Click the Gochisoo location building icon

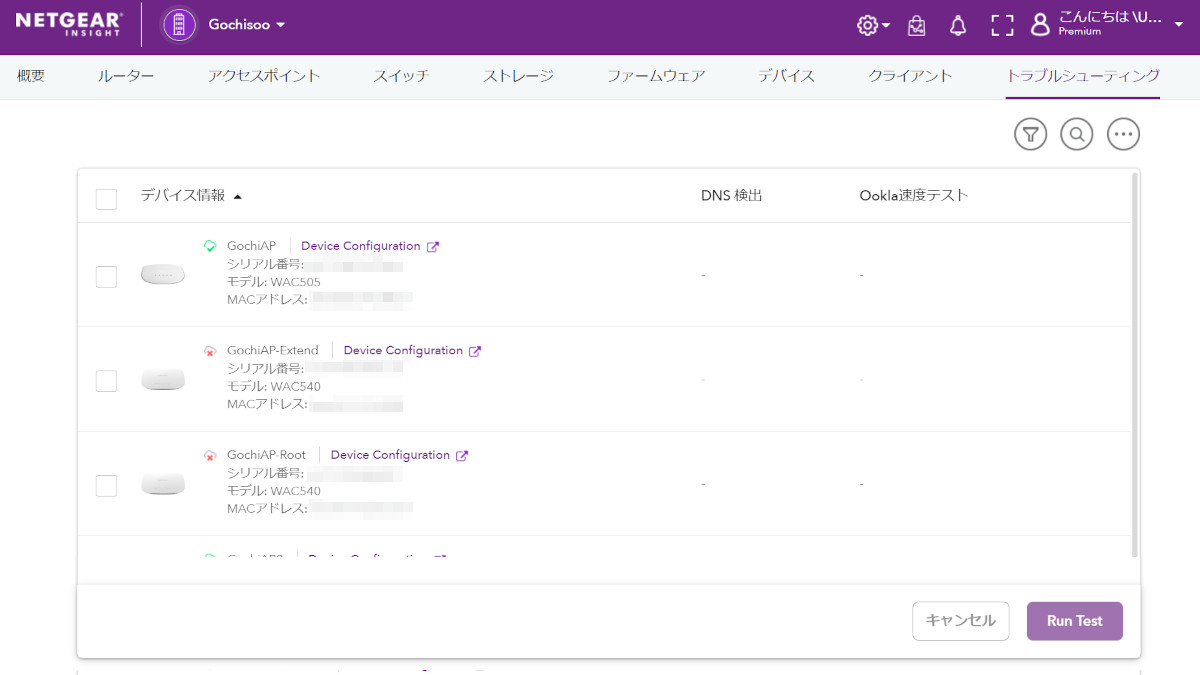[180, 25]
